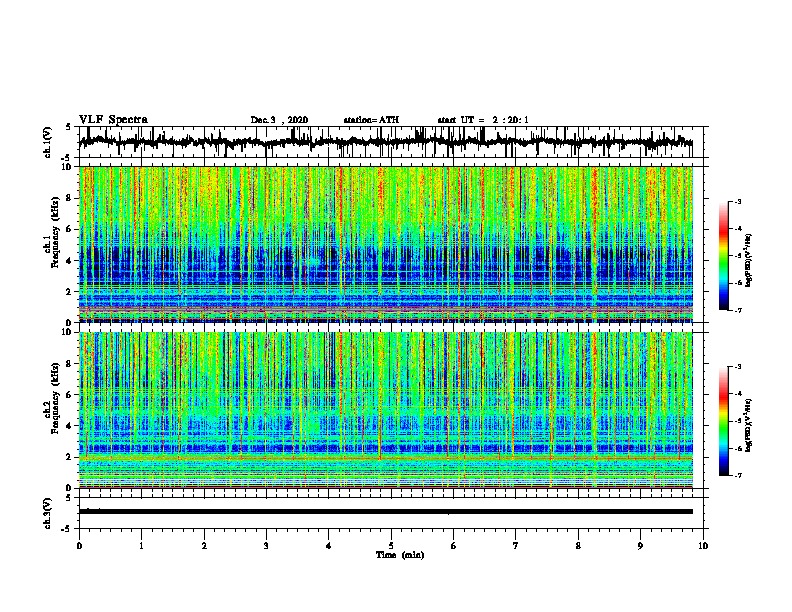This screenshot has width=792, height=612.
Task: Click the ch.1(V) waveform axis label
Action: (48, 142)
